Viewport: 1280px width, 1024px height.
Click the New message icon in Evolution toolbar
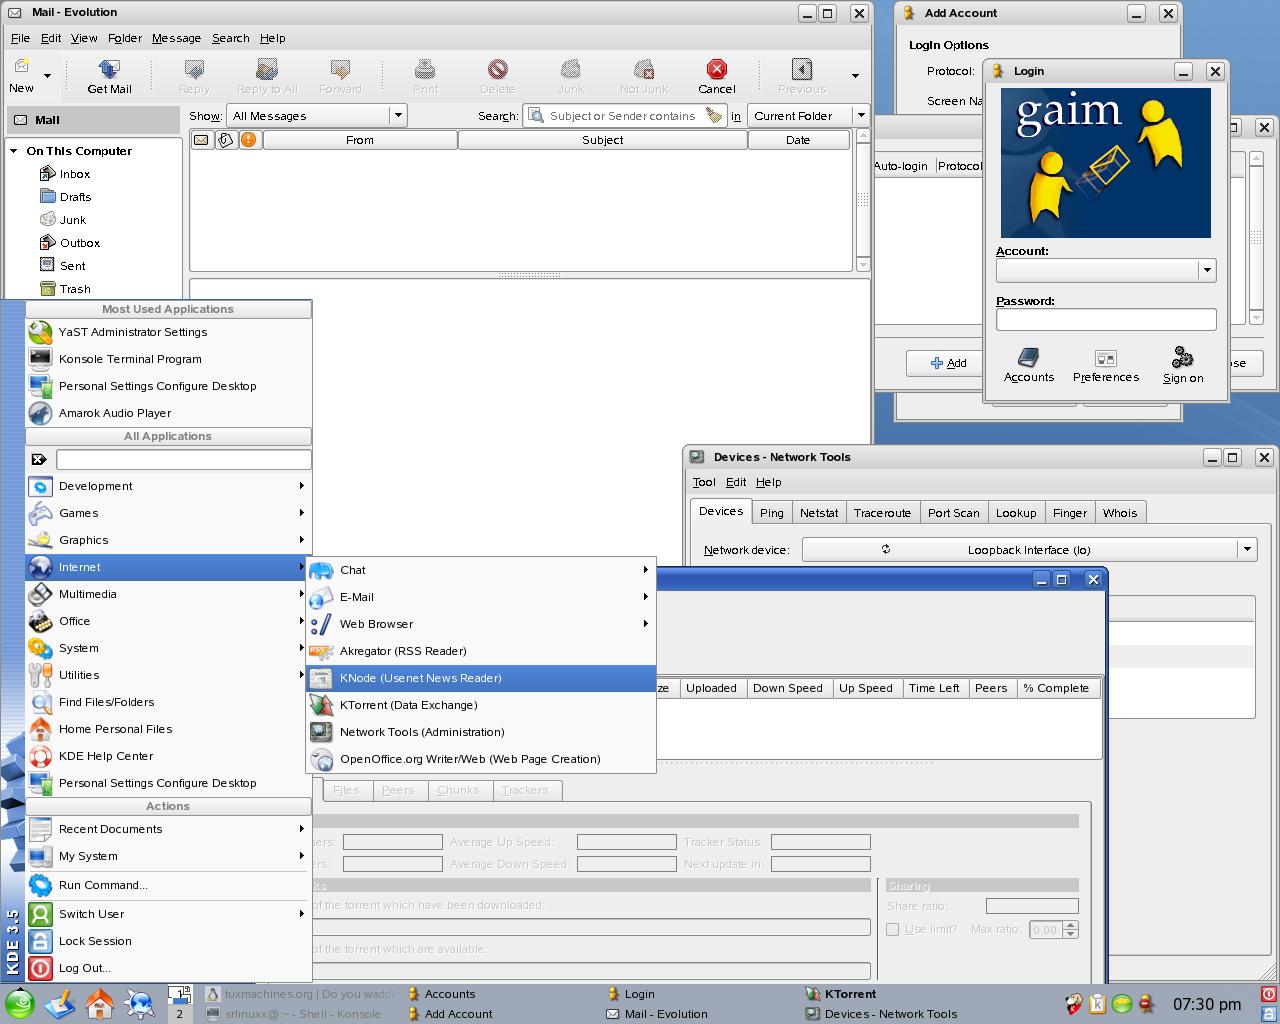click(21, 67)
